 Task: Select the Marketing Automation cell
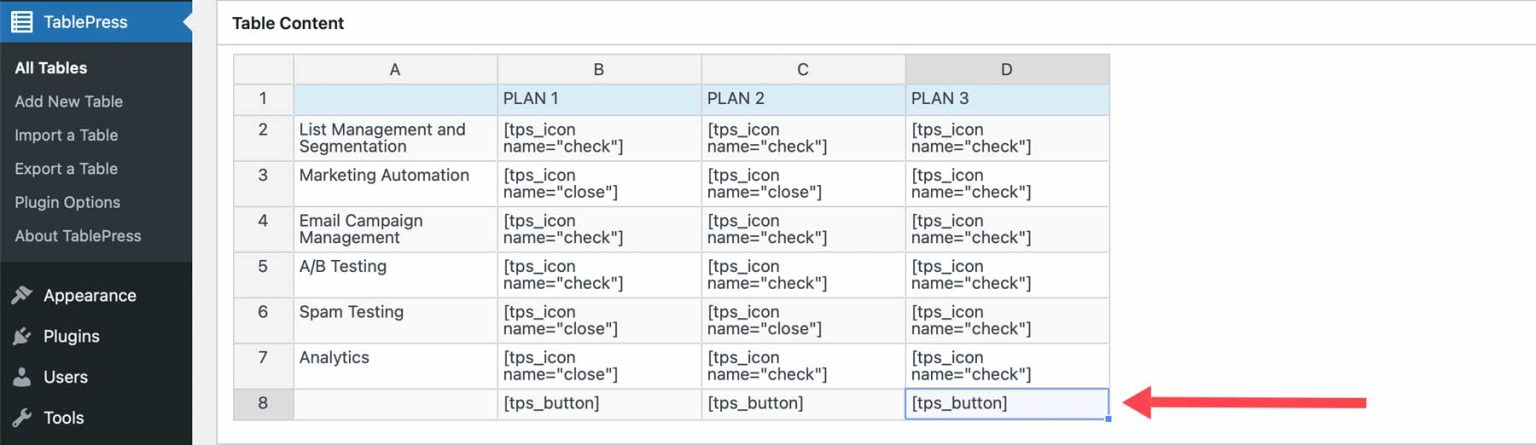point(395,183)
